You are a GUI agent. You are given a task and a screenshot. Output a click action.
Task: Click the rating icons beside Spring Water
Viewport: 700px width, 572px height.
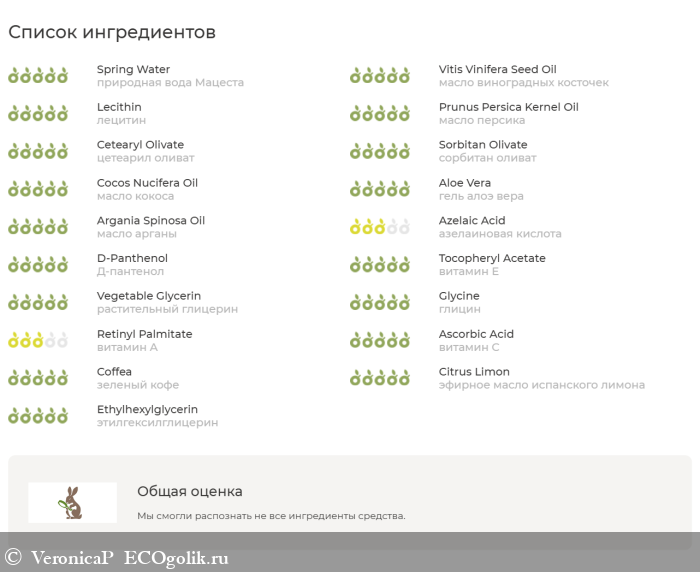click(x=38, y=76)
